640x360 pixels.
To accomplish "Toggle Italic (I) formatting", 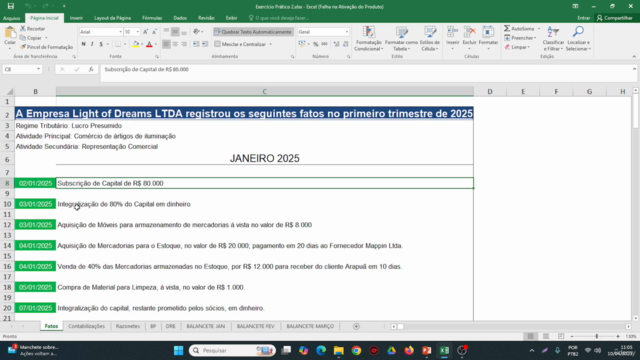I will point(92,44).
